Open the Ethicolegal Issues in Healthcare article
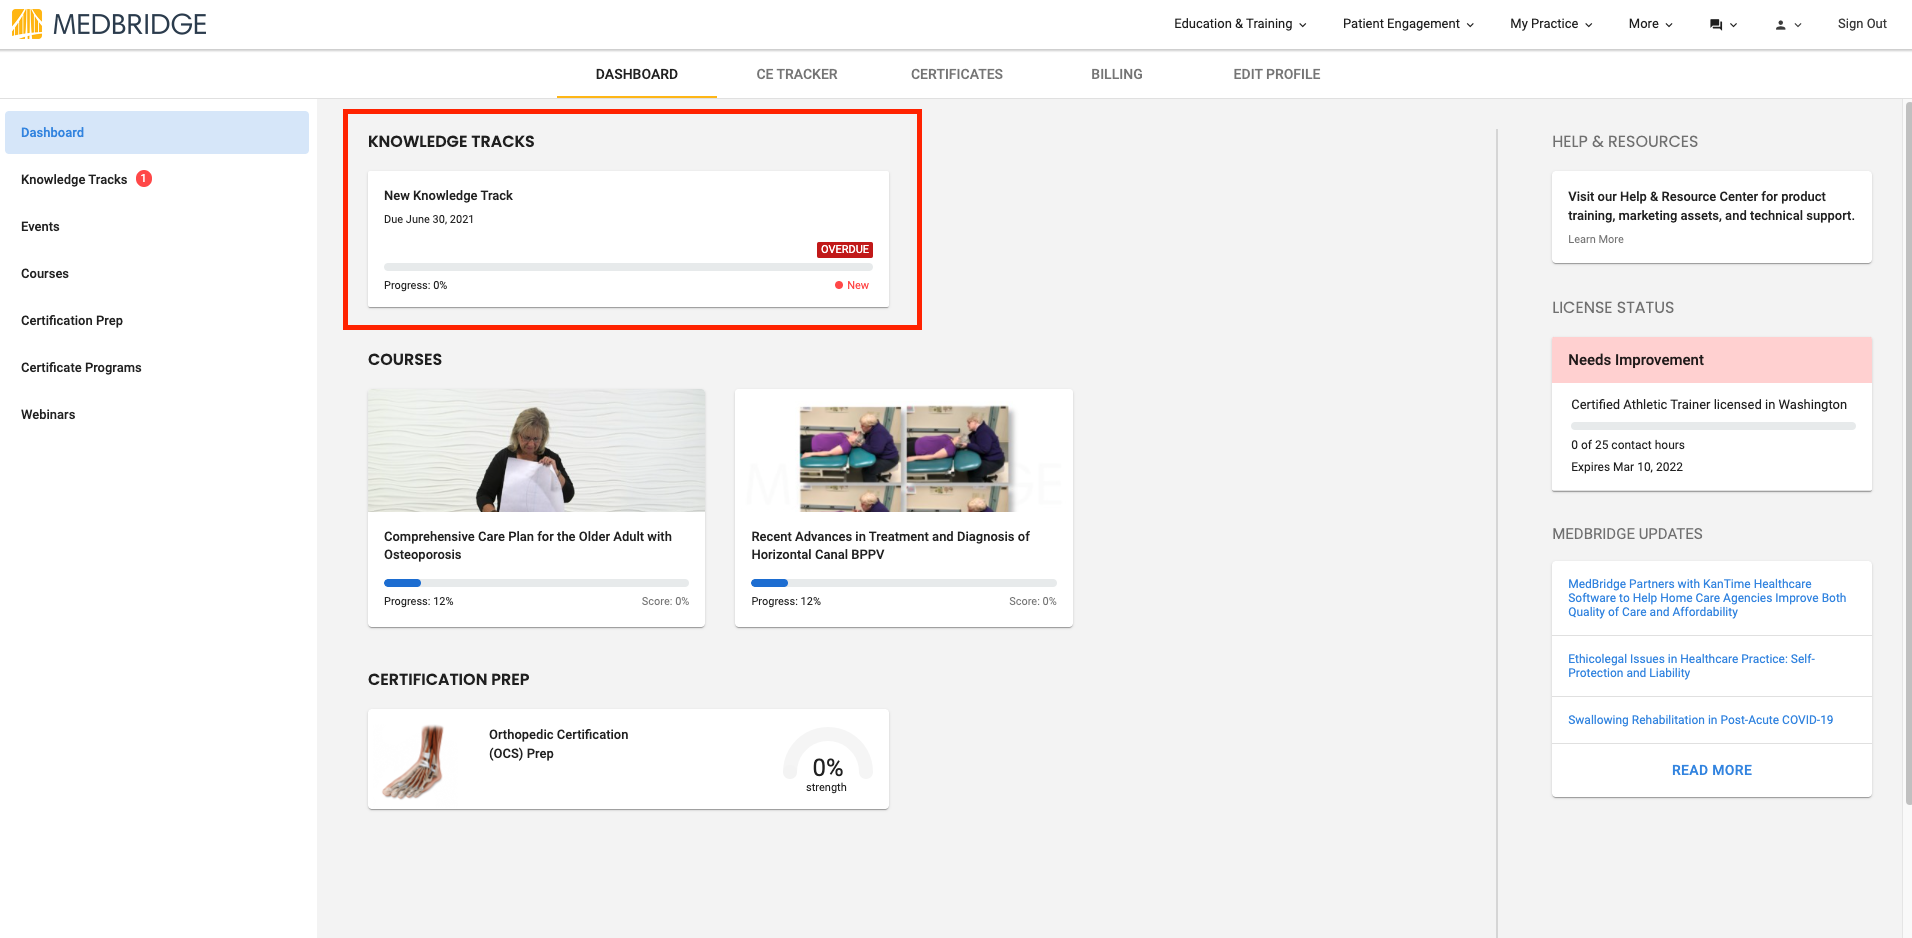The image size is (1912, 938). pos(1691,666)
